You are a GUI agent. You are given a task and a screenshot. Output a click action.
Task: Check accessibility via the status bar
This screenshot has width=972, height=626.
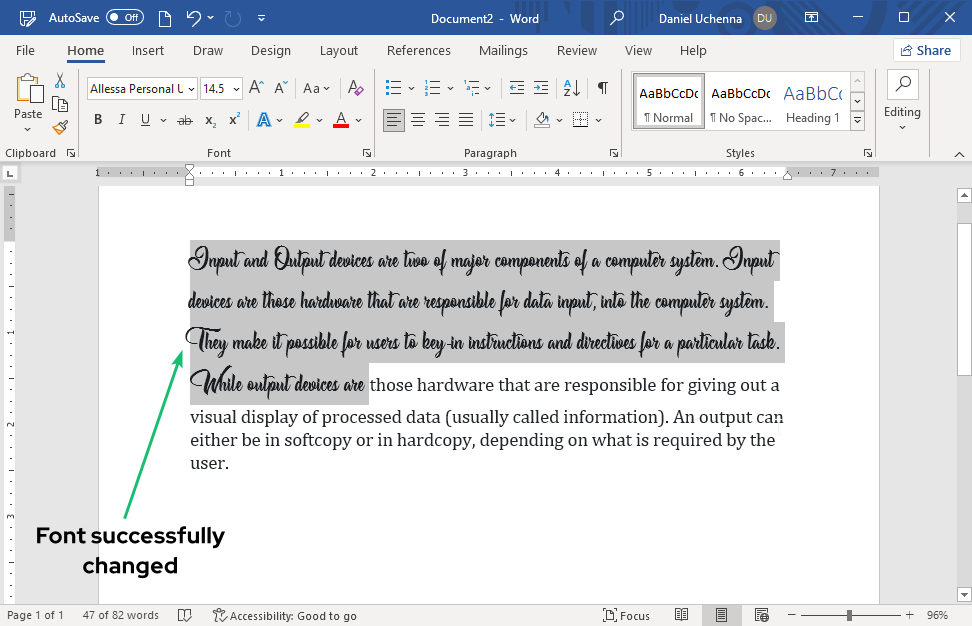tap(285, 615)
